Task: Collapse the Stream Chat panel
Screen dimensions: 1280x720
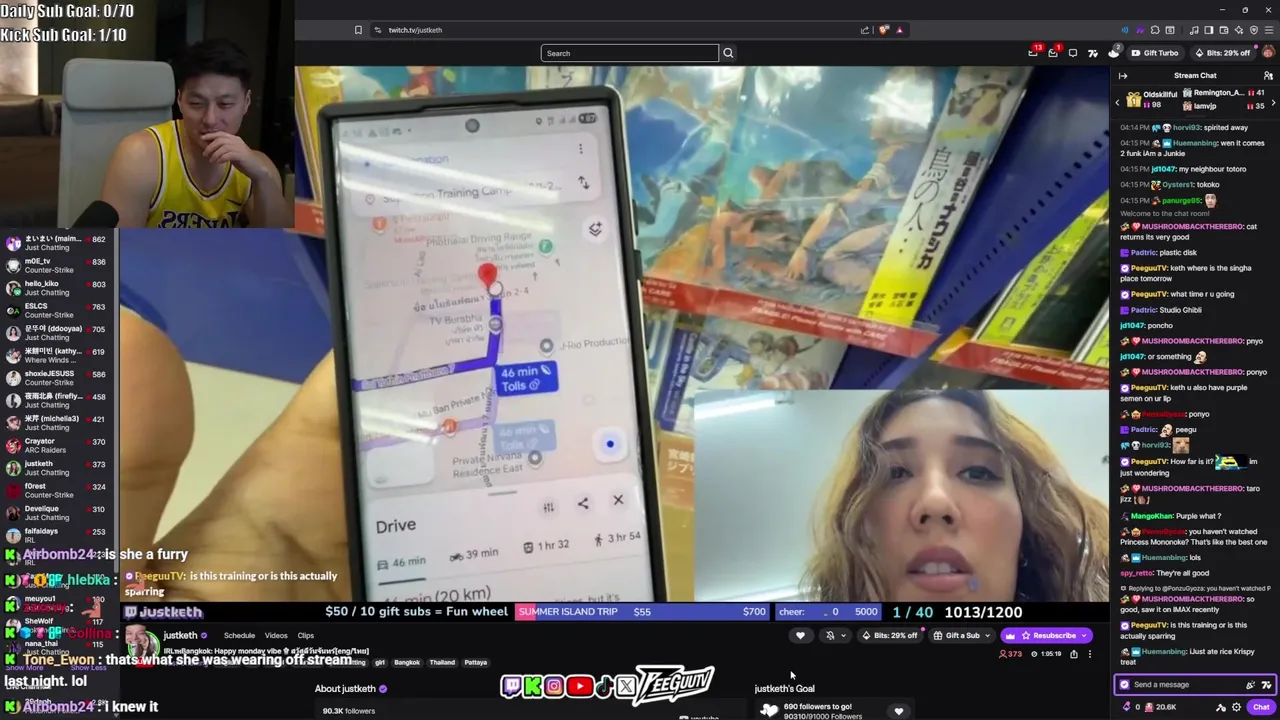Action: click(x=1123, y=76)
